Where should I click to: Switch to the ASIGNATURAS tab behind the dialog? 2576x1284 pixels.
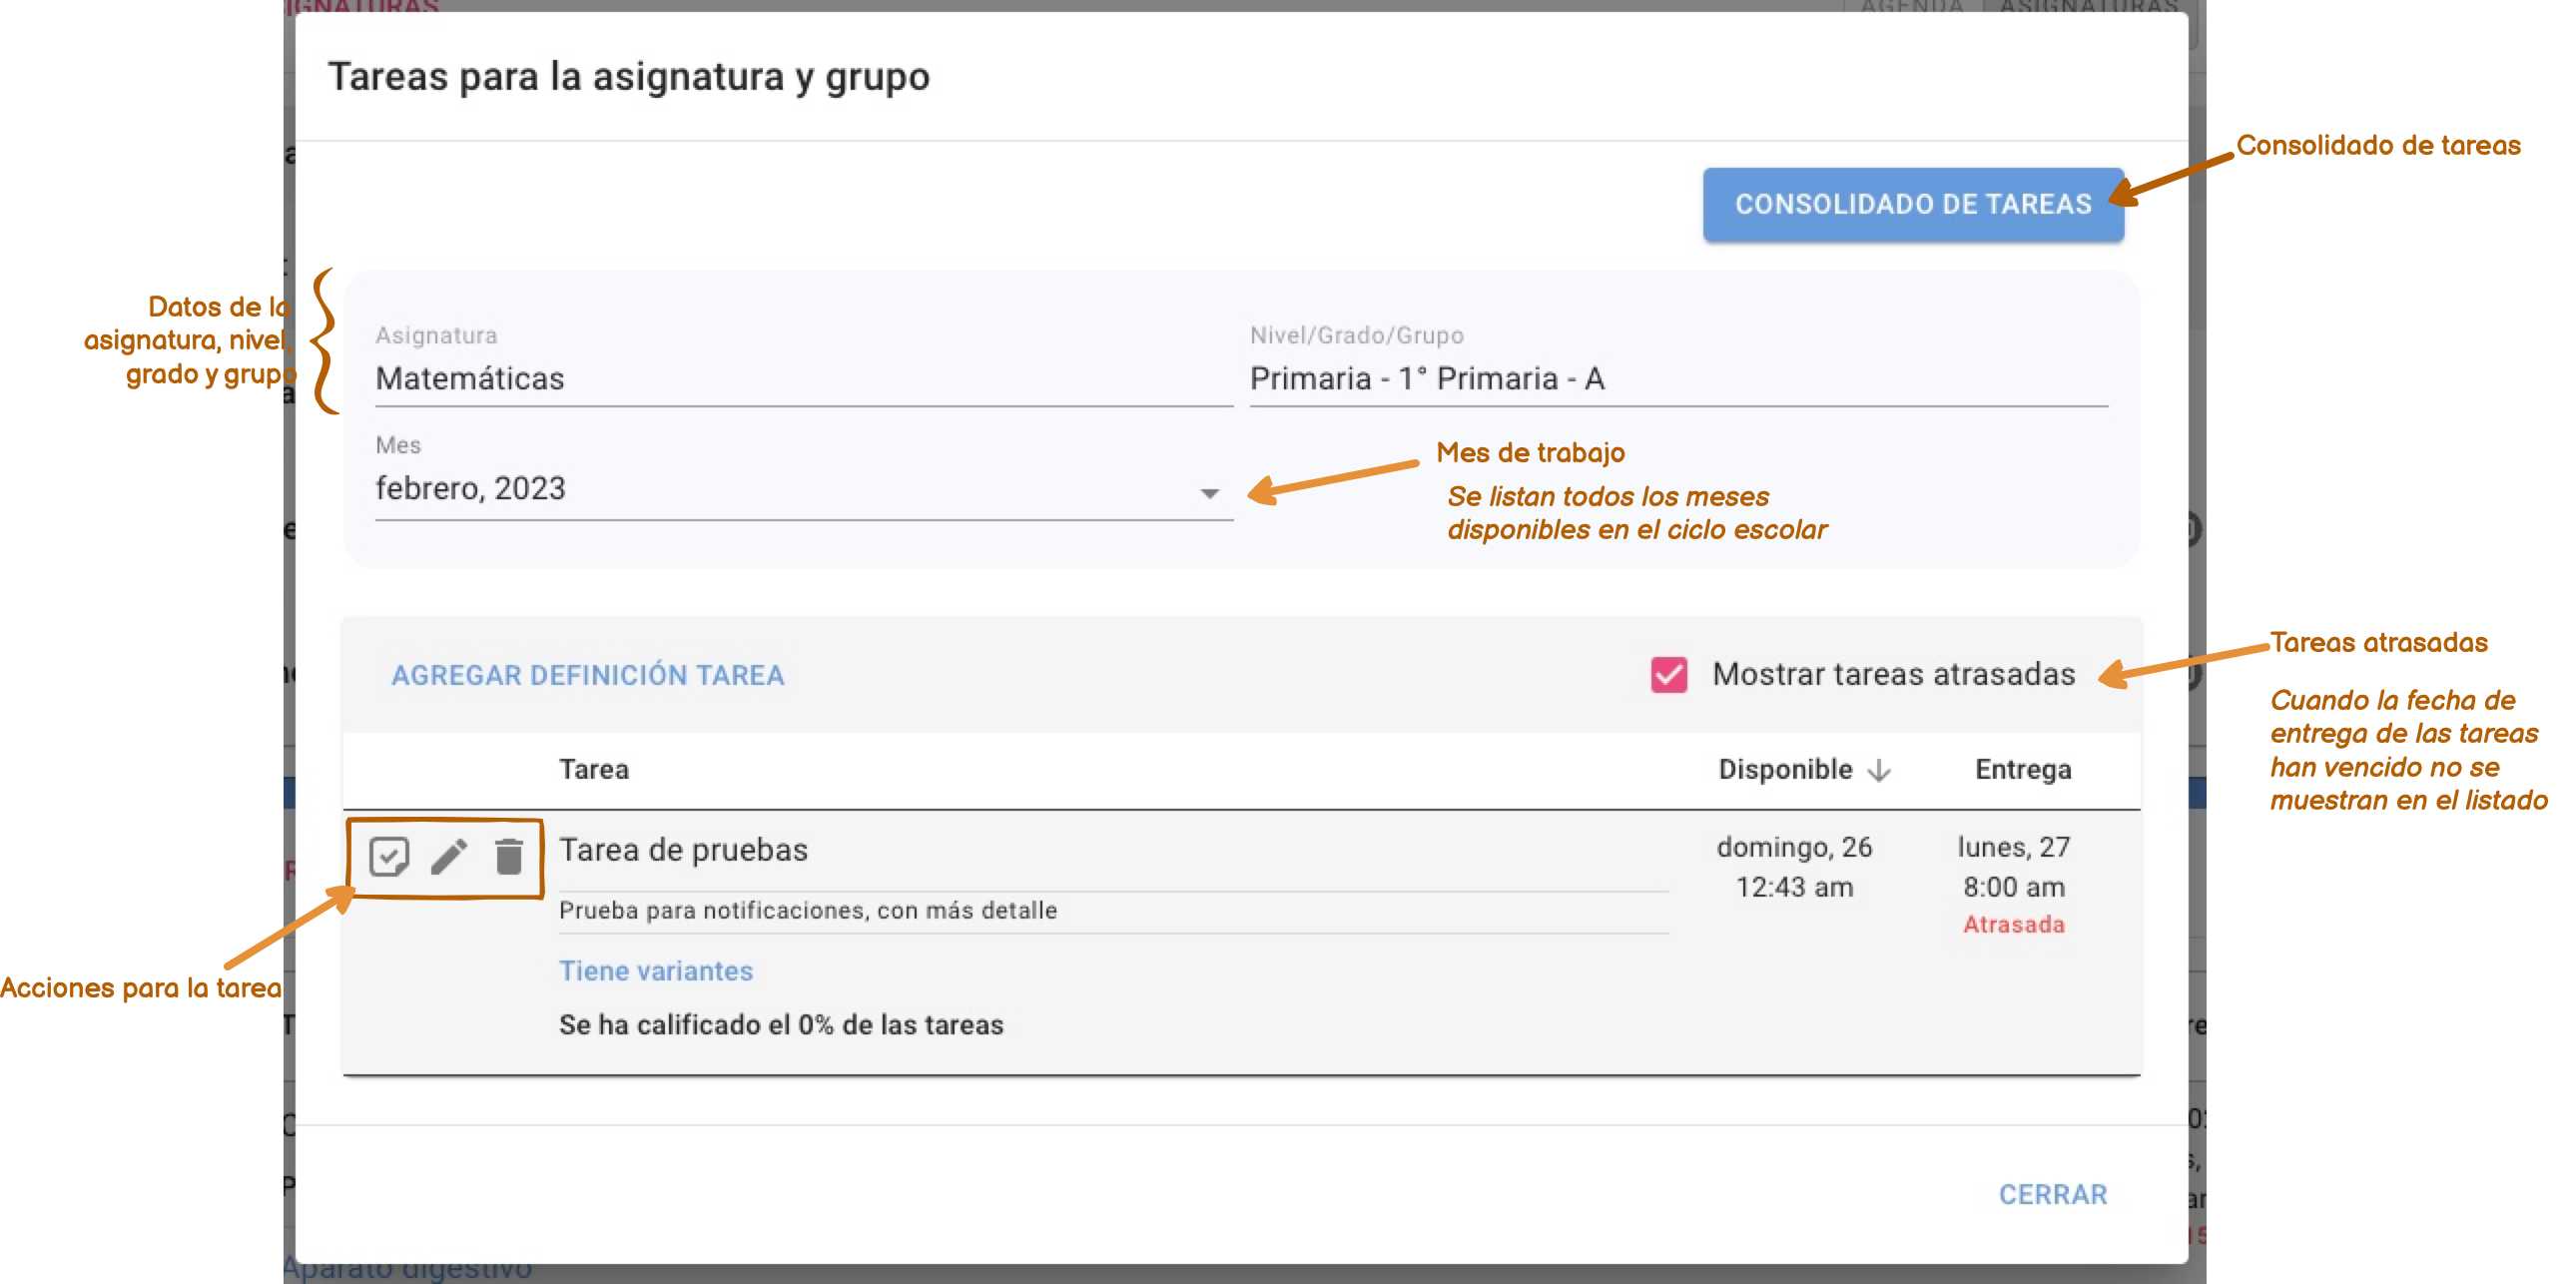pos(2088,6)
